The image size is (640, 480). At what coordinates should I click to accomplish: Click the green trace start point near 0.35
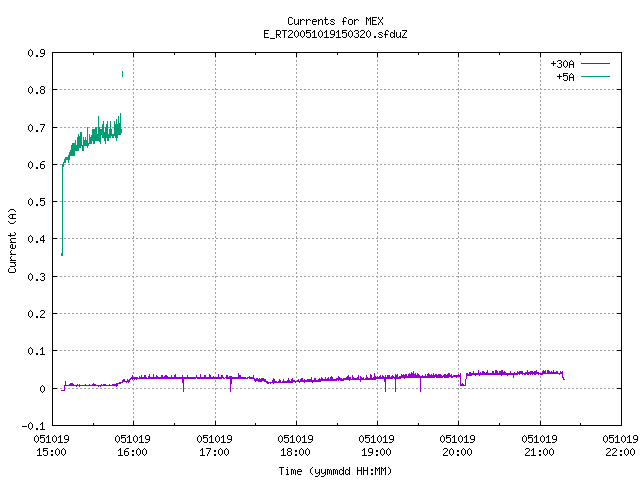tap(62, 254)
